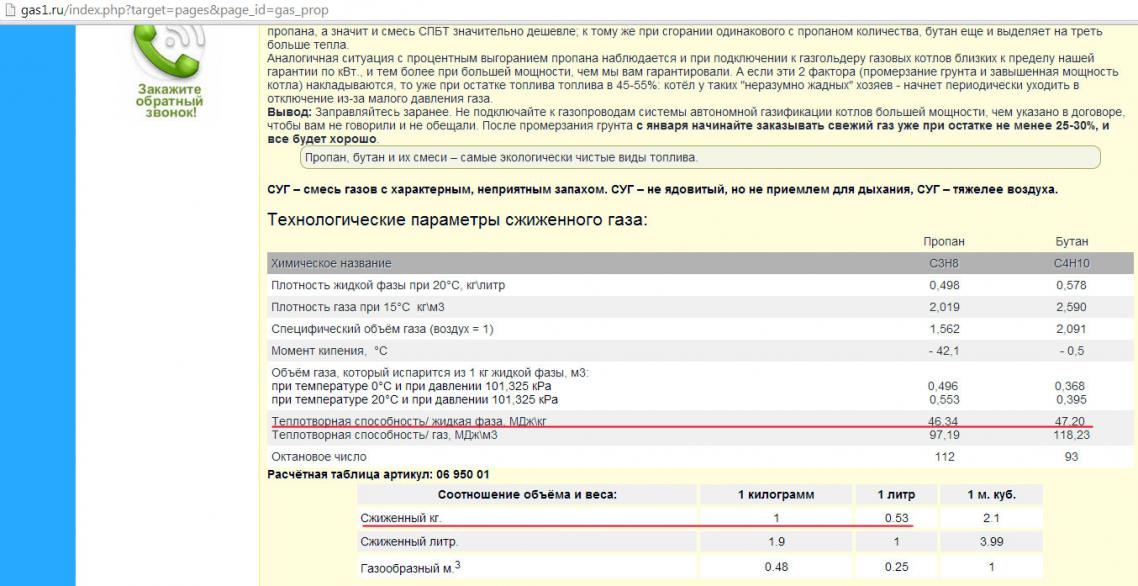This screenshot has height=586, width=1138.
Task: Click the page icon in address bar
Action: 9,11
